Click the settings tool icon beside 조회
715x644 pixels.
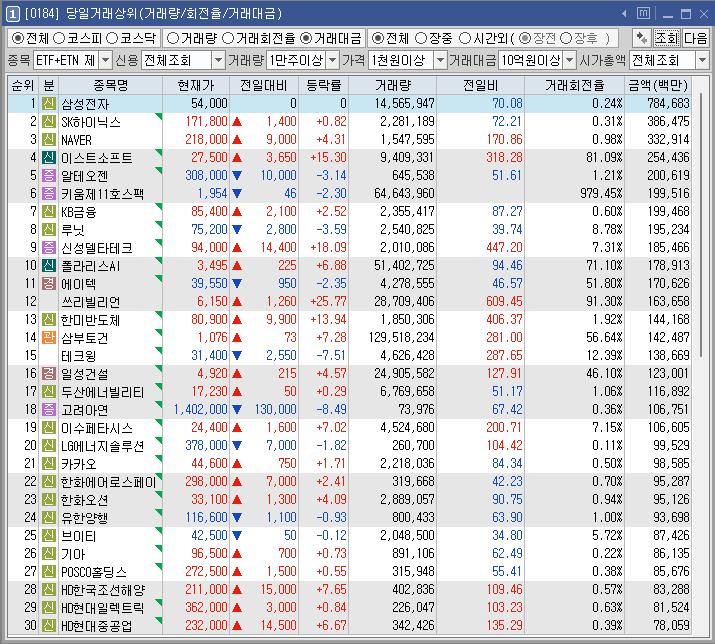(641, 38)
